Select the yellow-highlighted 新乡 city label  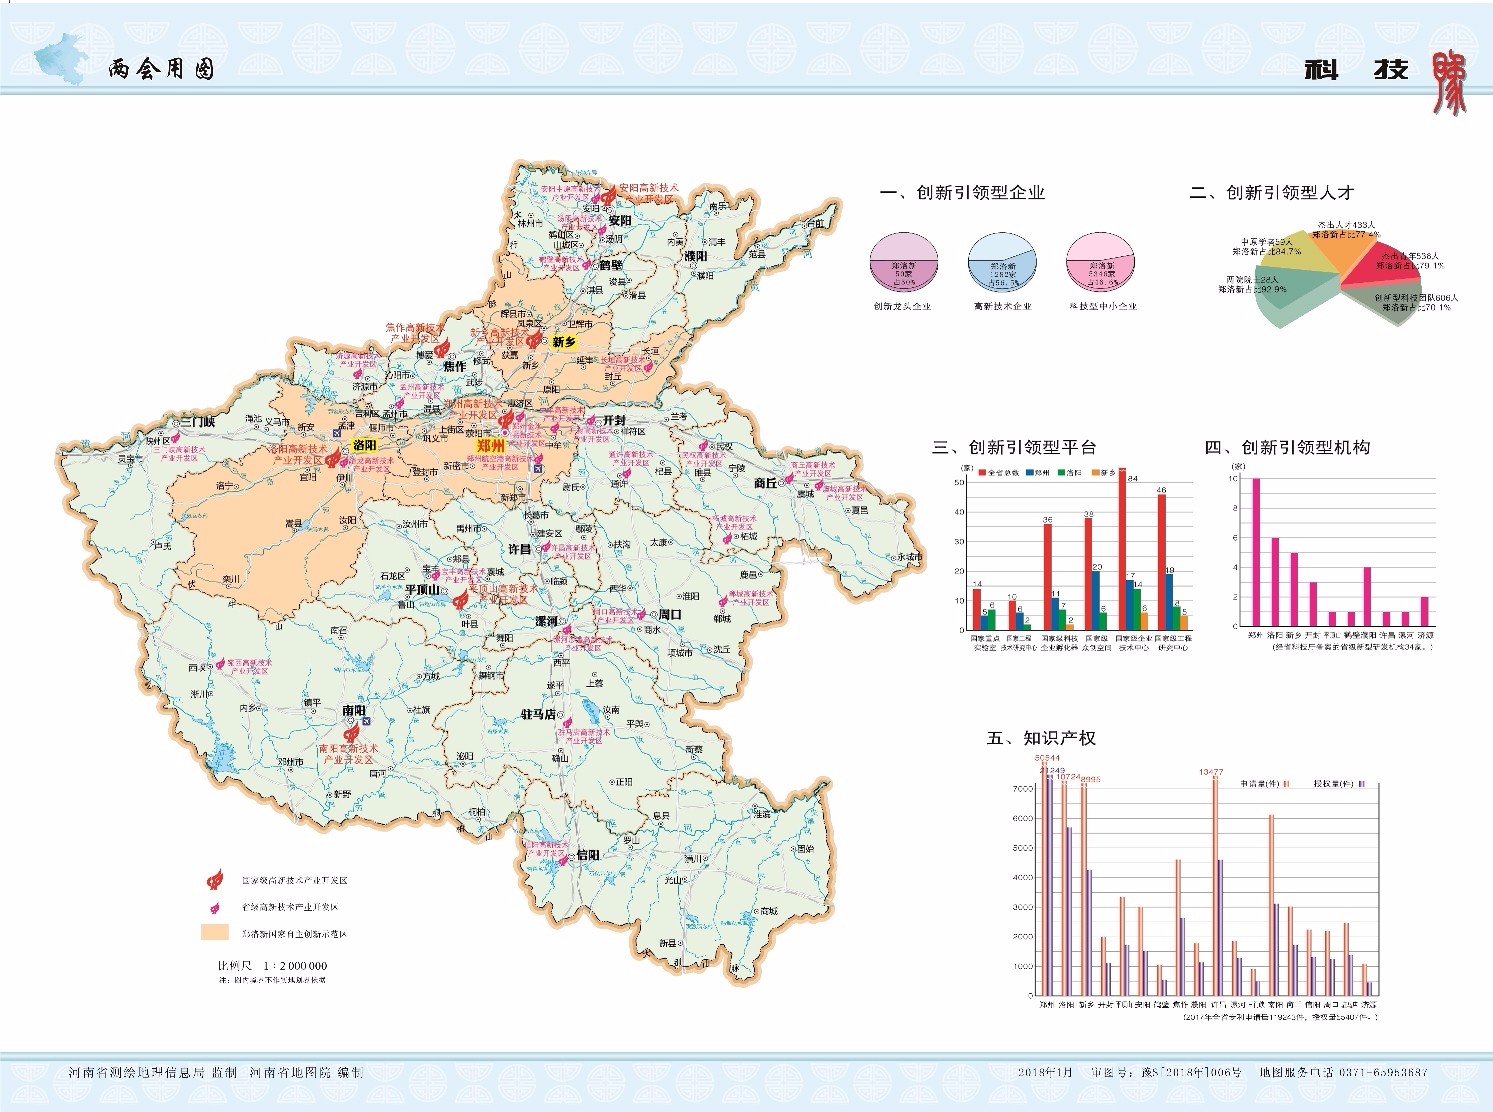point(565,342)
